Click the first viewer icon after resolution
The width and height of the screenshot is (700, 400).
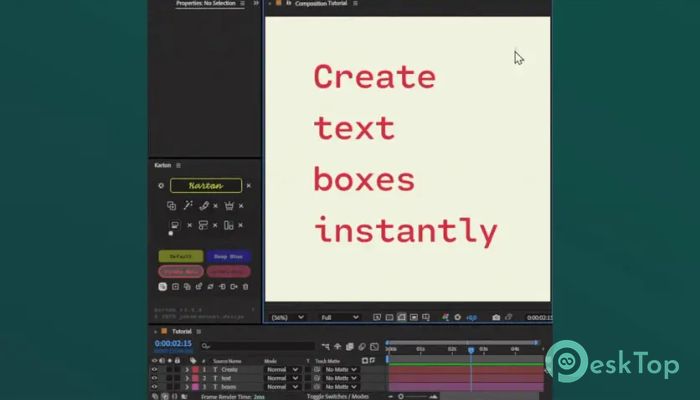(377, 317)
